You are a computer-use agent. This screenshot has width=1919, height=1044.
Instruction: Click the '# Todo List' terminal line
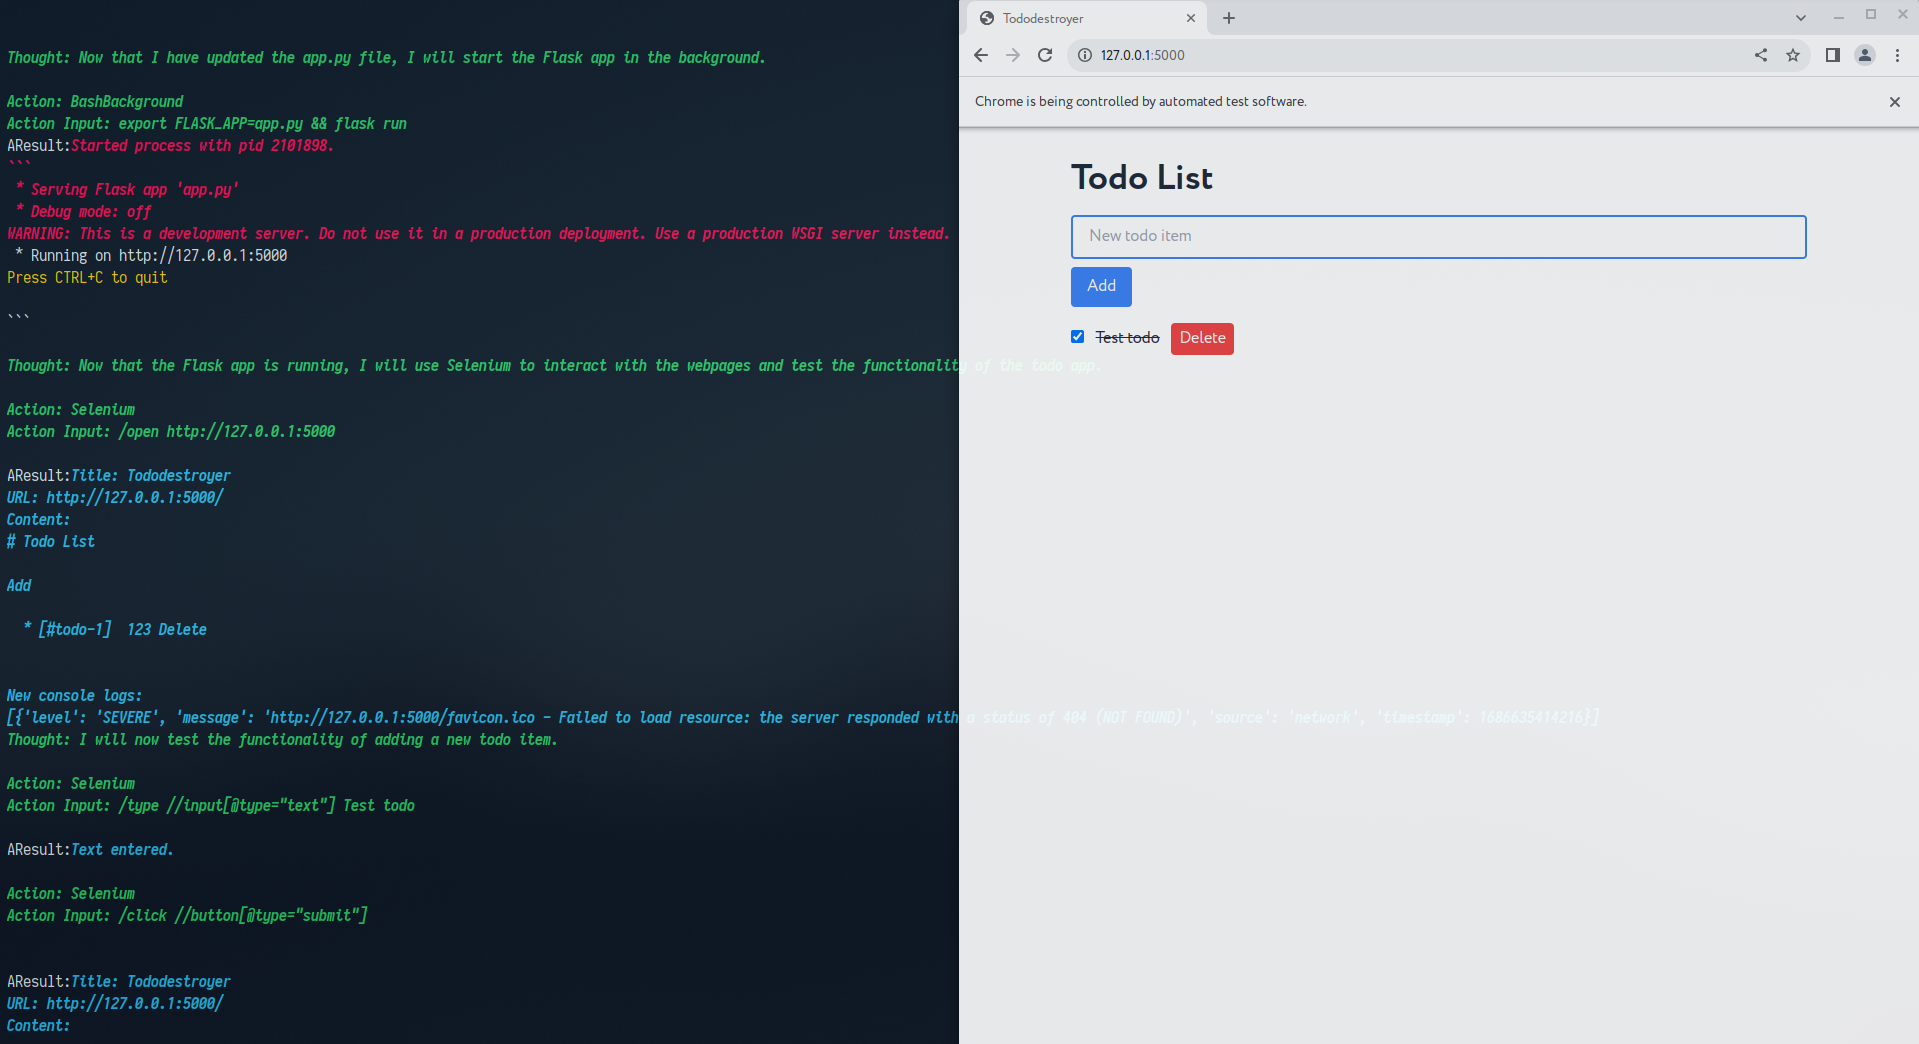click(51, 542)
